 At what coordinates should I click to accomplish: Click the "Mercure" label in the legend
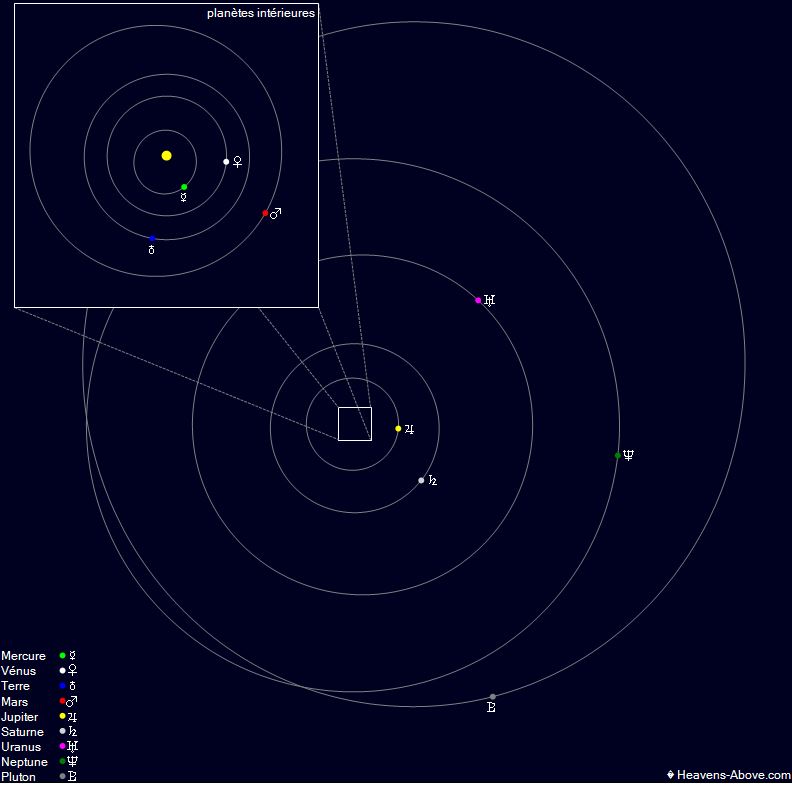click(24, 656)
